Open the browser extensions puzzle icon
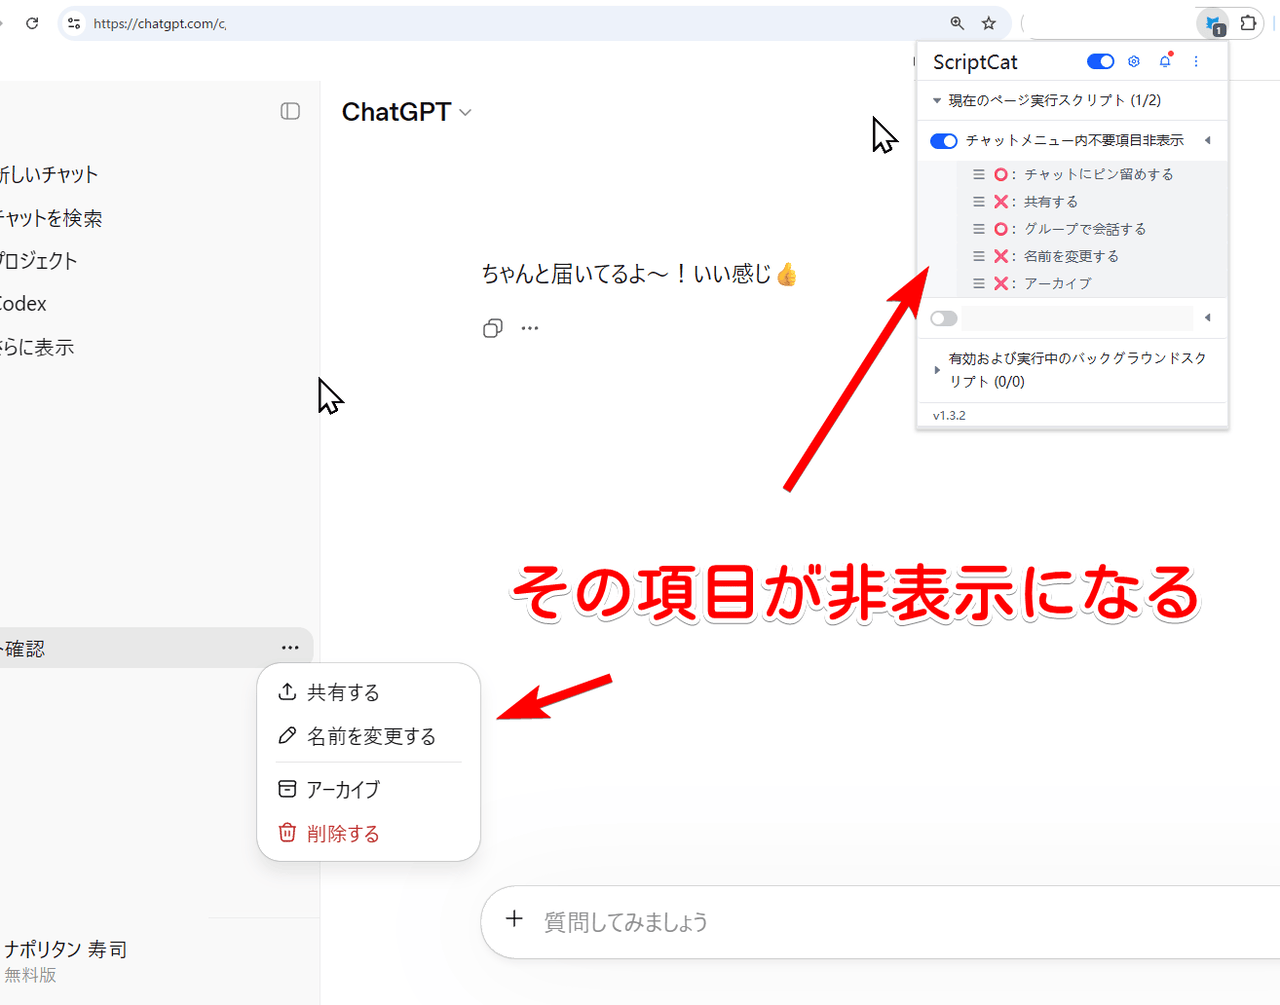Image resolution: width=1280 pixels, height=1005 pixels. coord(1248,23)
